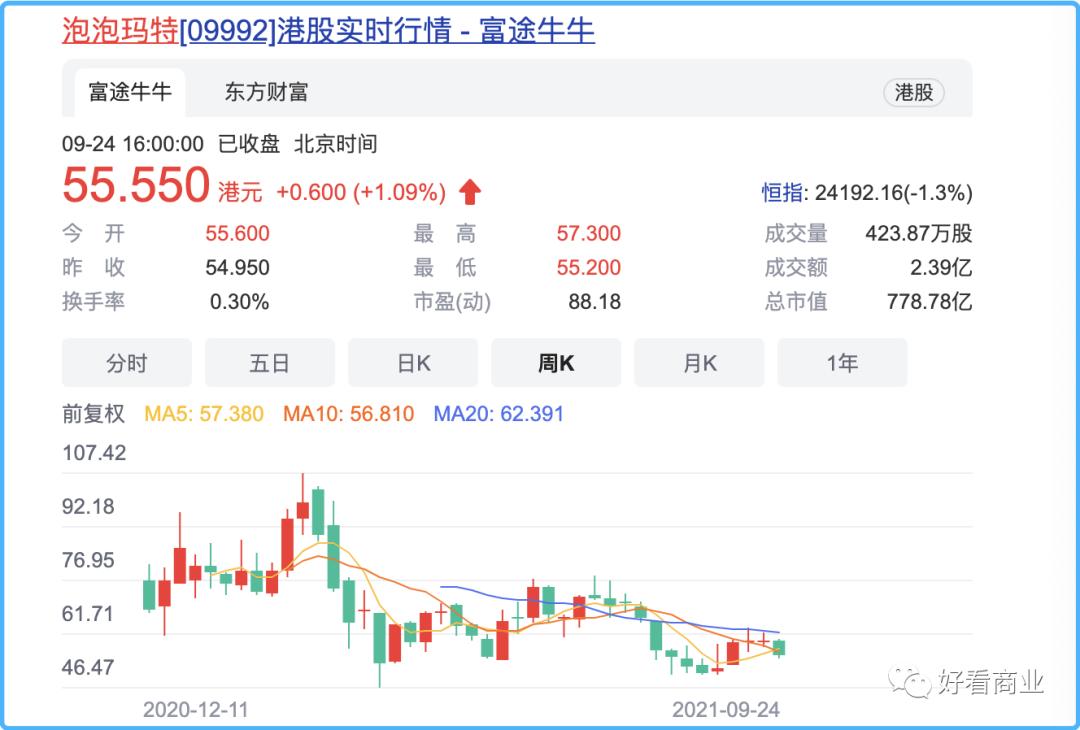Viewport: 1080px width, 730px height.
Task: Show the 分时 intraday chart
Action: coord(127,362)
